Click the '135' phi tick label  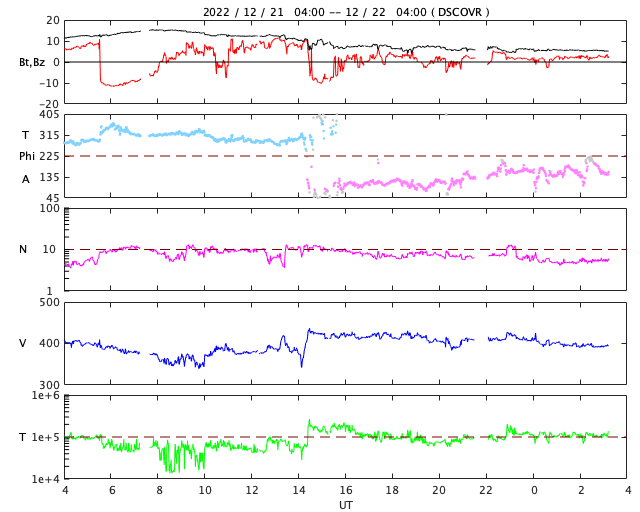(x=49, y=178)
